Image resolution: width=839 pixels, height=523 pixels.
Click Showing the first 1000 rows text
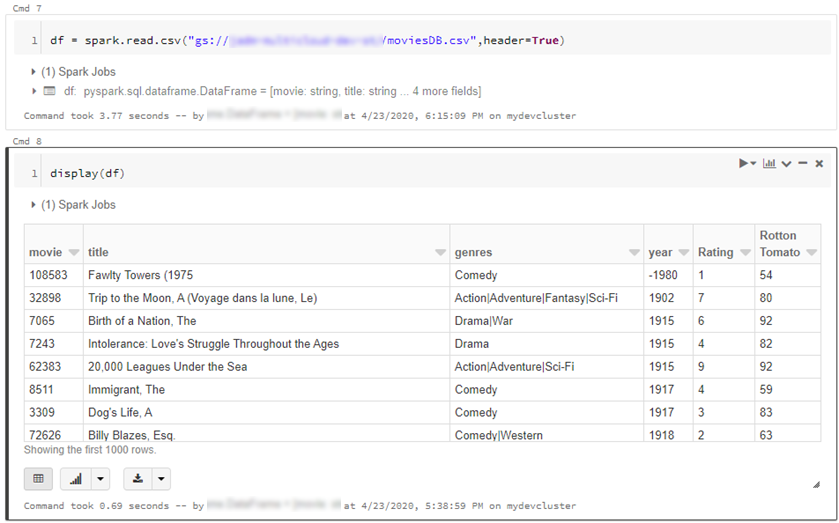click(90, 450)
